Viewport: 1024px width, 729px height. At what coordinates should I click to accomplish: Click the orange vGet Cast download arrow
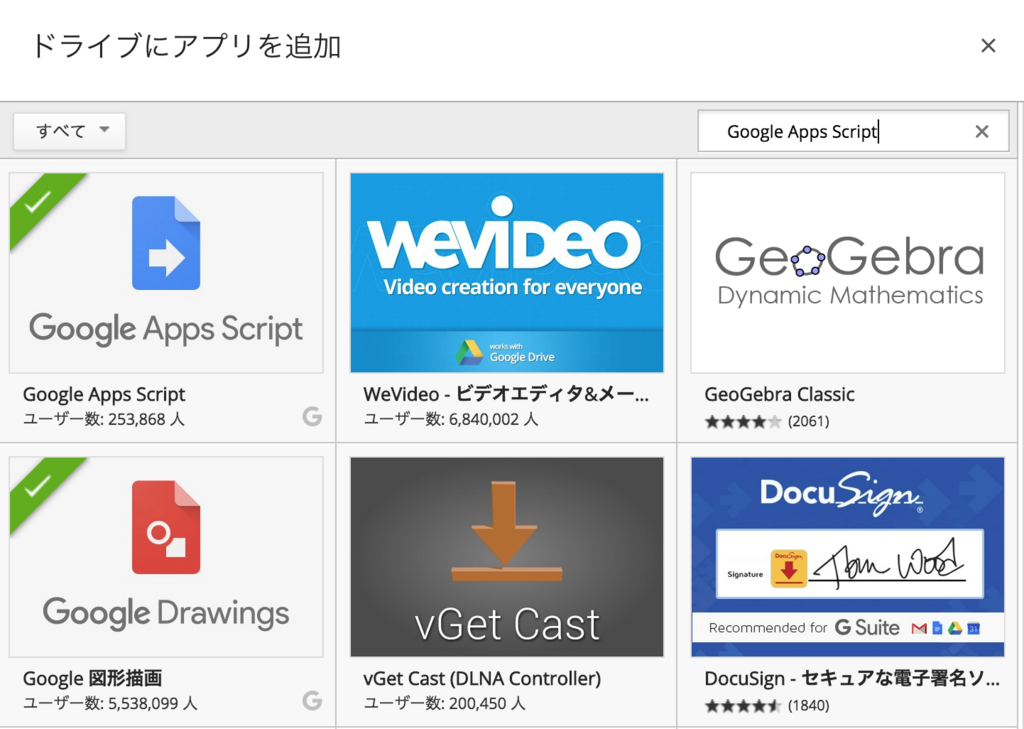pyautogui.click(x=506, y=530)
